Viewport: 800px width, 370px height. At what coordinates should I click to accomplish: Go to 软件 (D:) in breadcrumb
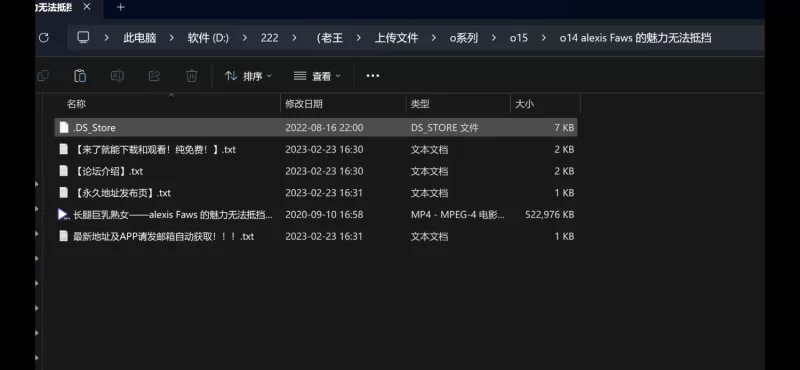tap(208, 38)
